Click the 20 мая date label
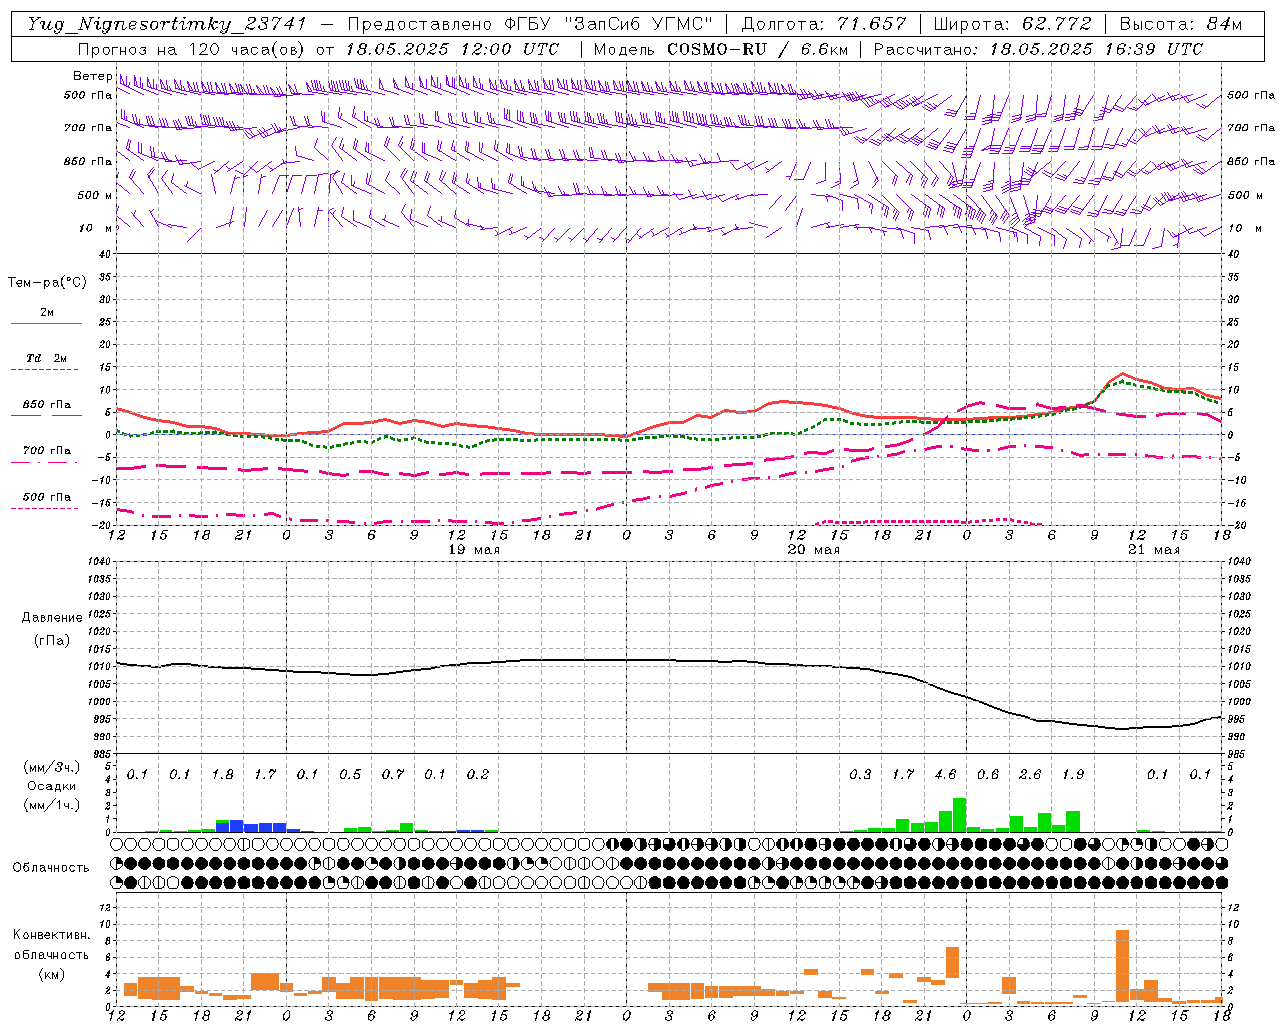This screenshot has width=1280, height=1024. click(x=814, y=550)
